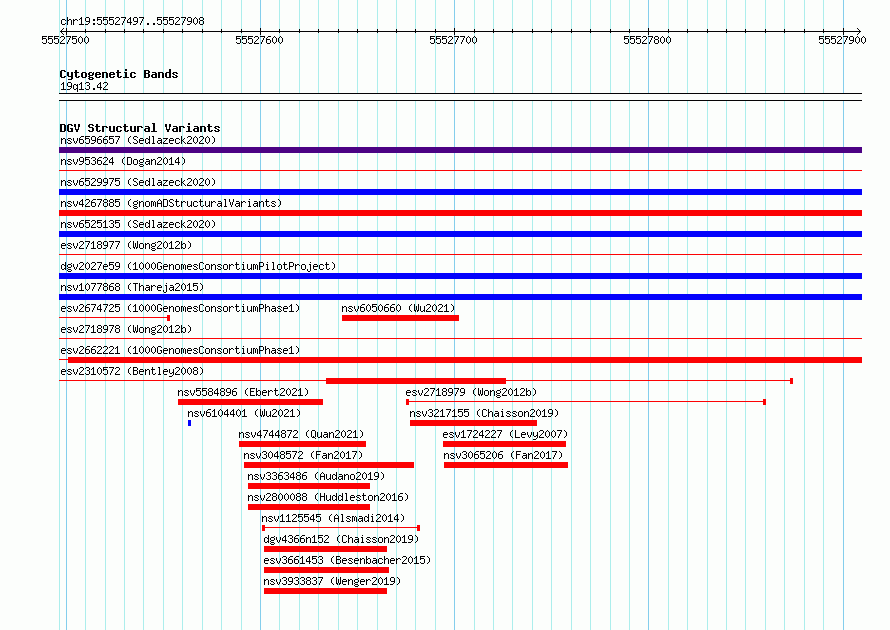Click nsv6104401 (Wu2021) label
The image size is (890, 630).
(244, 413)
